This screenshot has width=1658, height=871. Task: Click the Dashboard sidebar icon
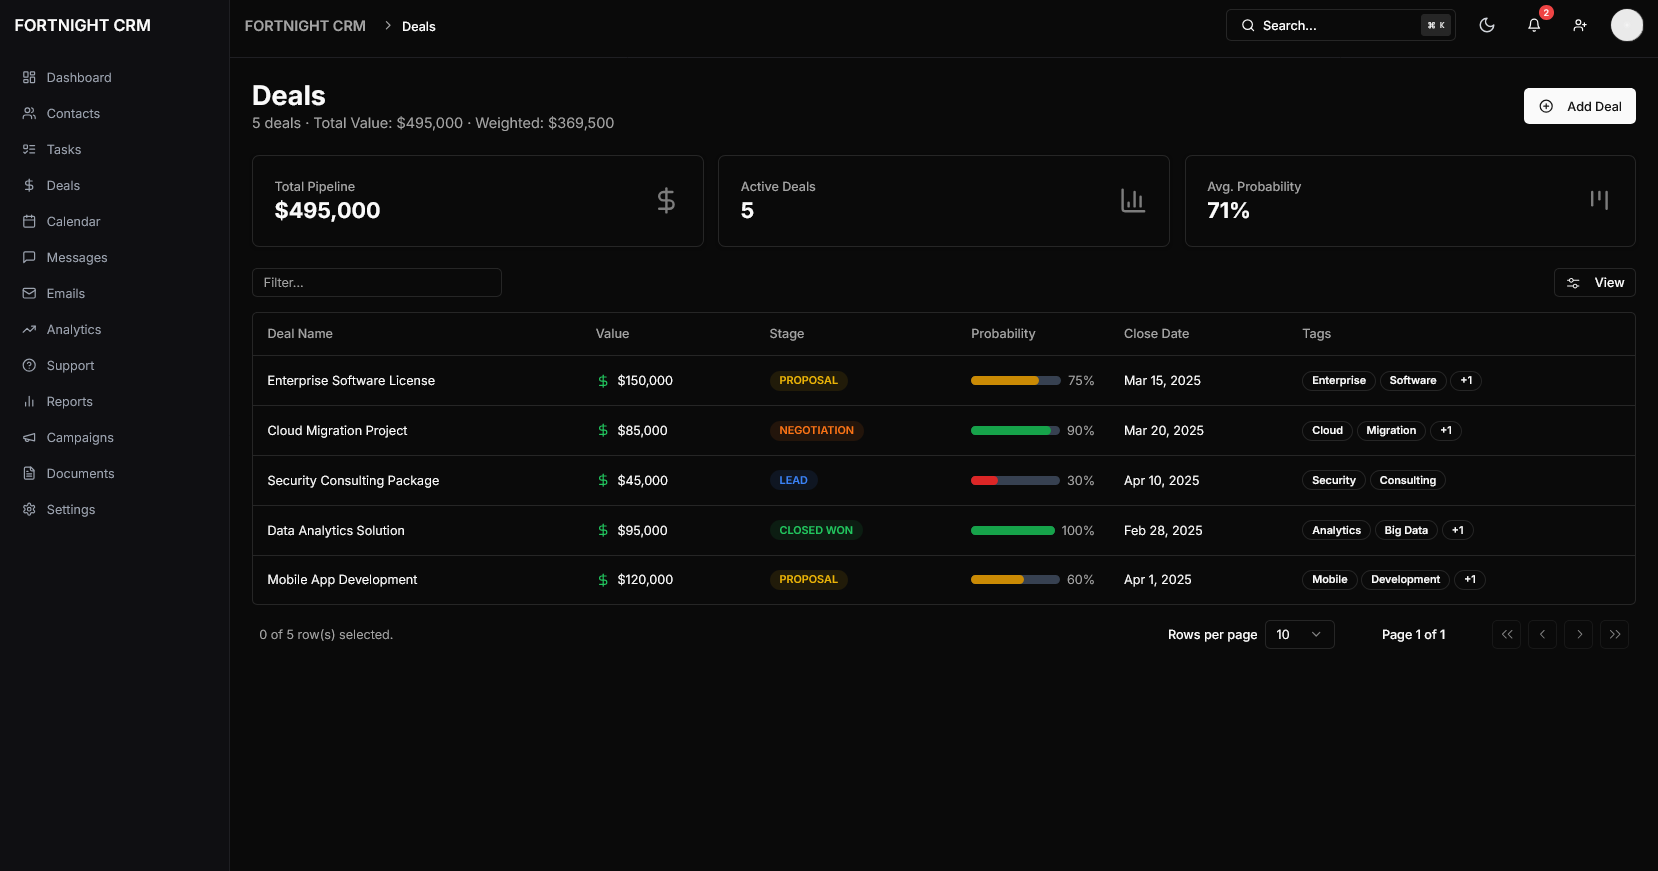(x=29, y=77)
